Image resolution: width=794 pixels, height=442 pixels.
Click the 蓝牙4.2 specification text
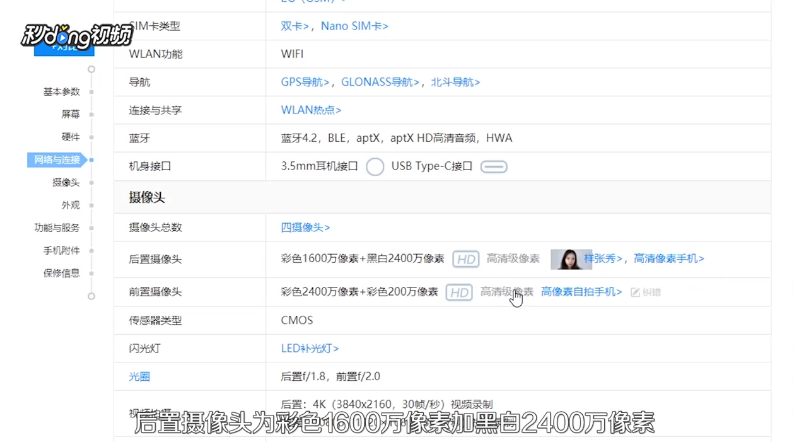[x=396, y=138]
